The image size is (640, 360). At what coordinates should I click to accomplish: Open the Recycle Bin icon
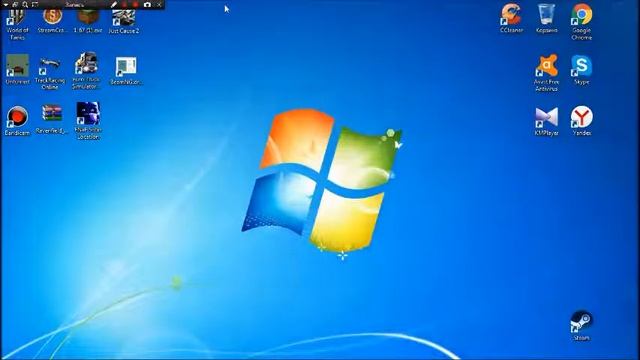tap(547, 18)
